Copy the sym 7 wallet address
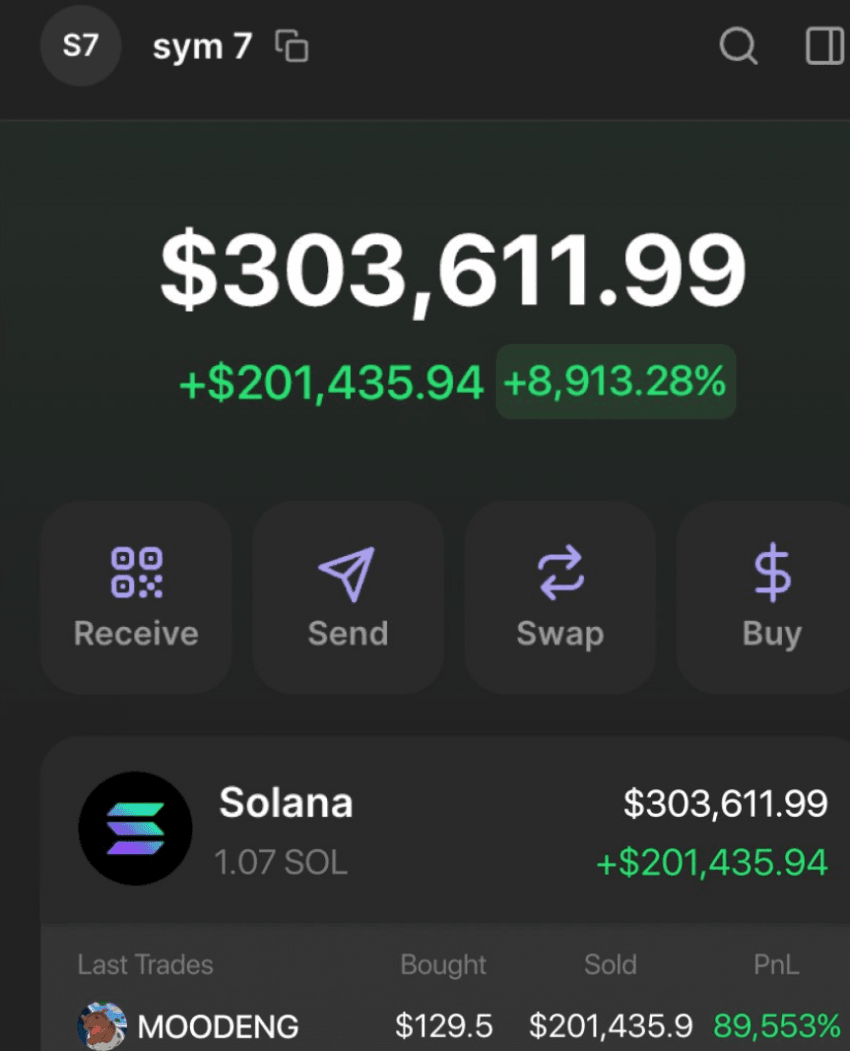850x1051 pixels. pyautogui.click(x=292, y=46)
